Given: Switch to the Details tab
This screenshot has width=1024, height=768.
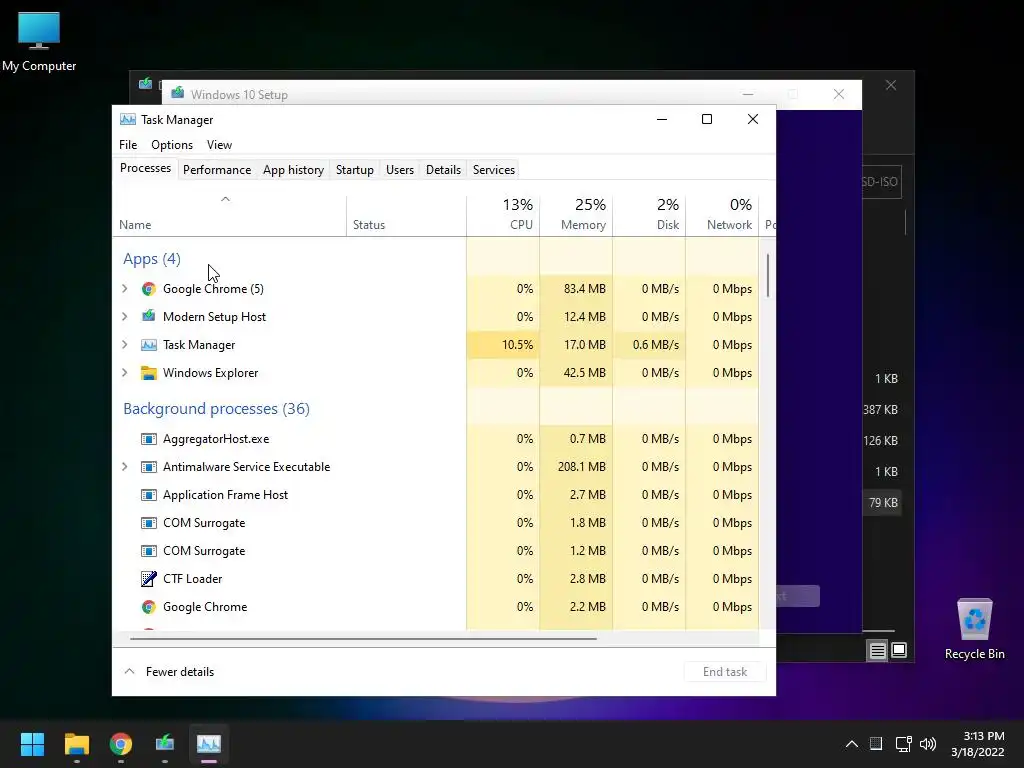Looking at the screenshot, I should click(443, 170).
